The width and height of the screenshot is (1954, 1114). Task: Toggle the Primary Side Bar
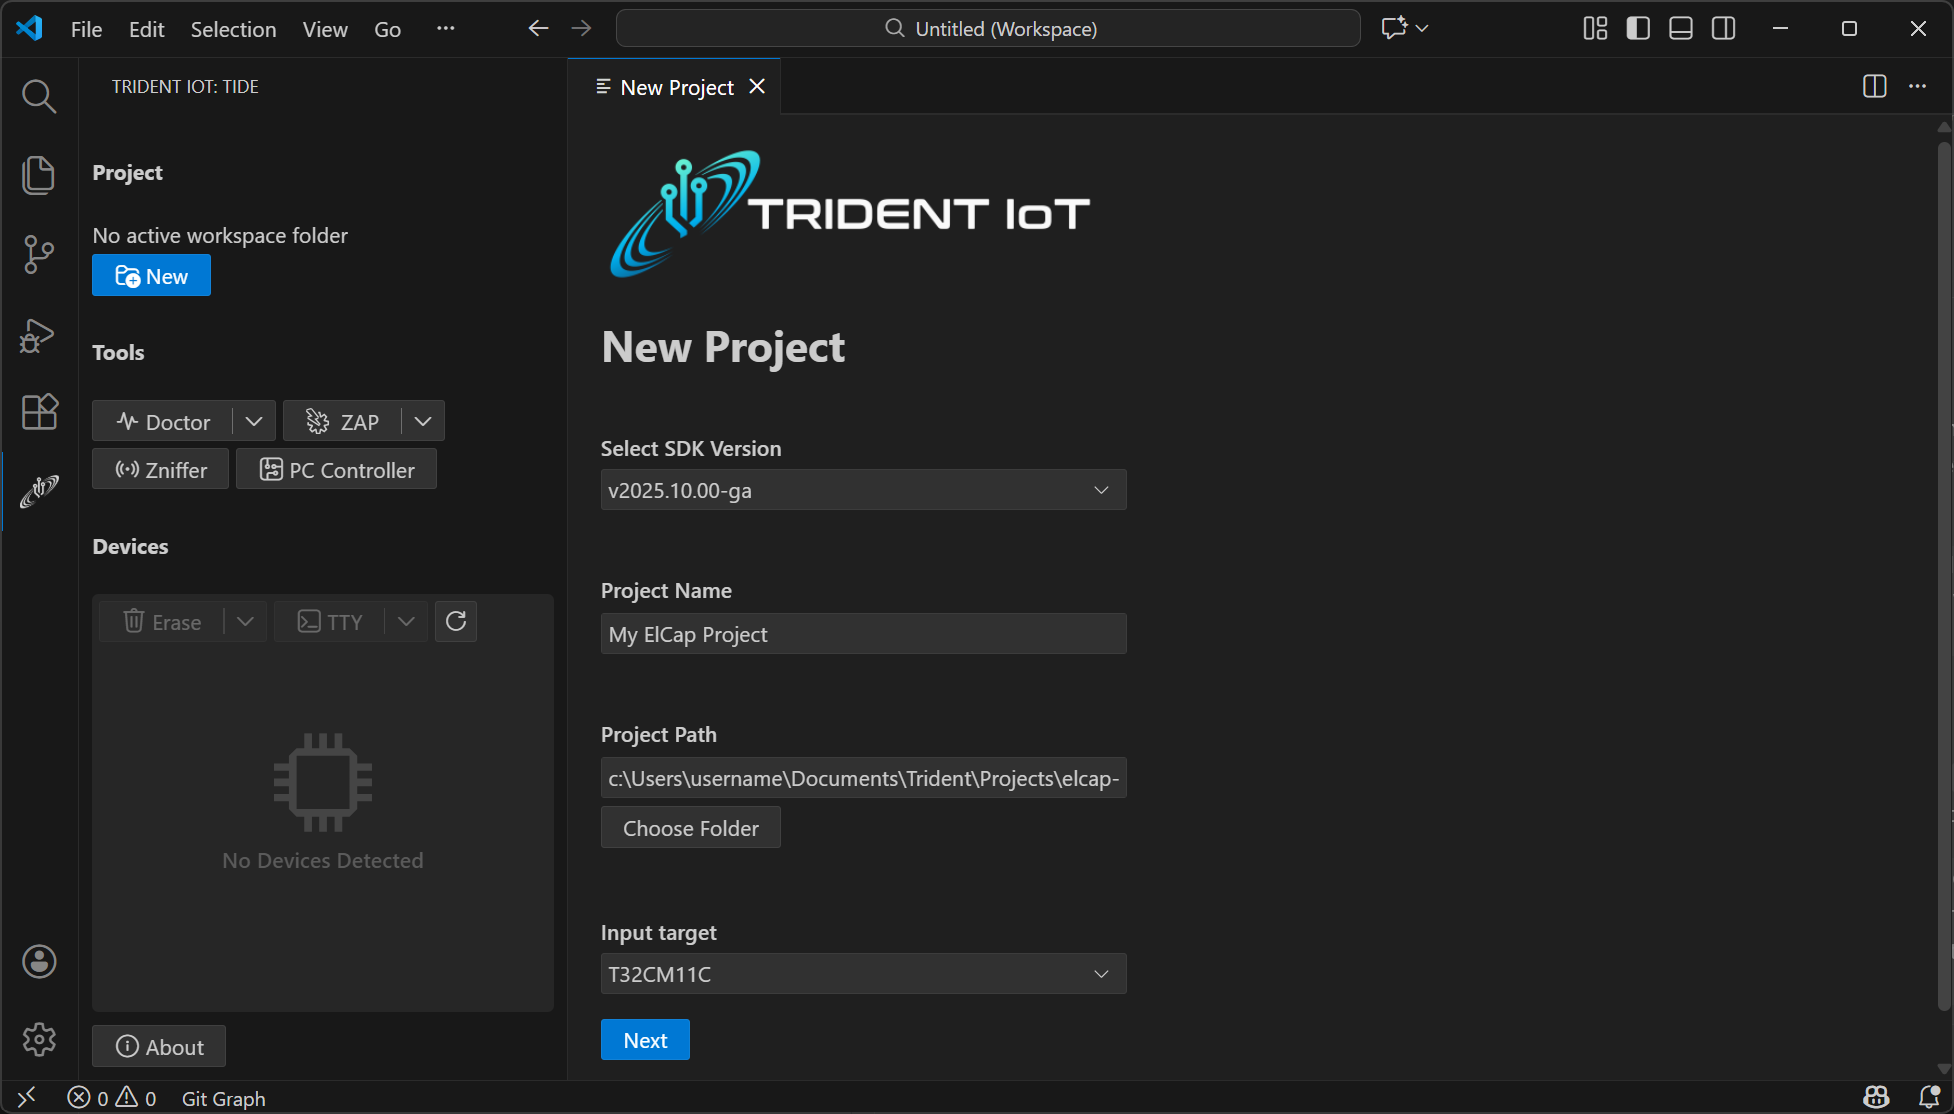[x=1638, y=28]
